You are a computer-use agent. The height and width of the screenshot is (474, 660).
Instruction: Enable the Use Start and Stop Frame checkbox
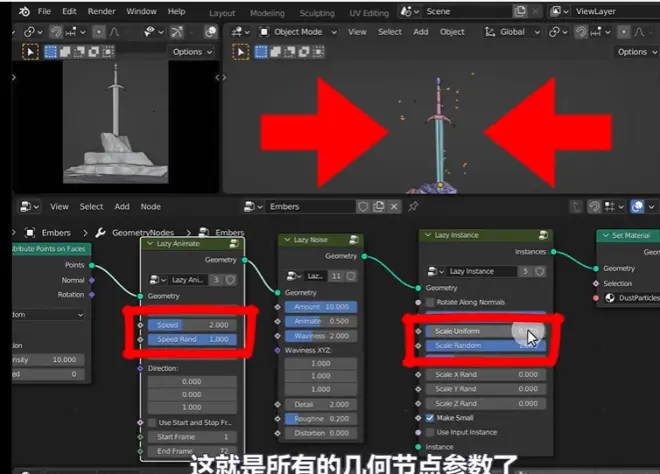click(x=152, y=422)
